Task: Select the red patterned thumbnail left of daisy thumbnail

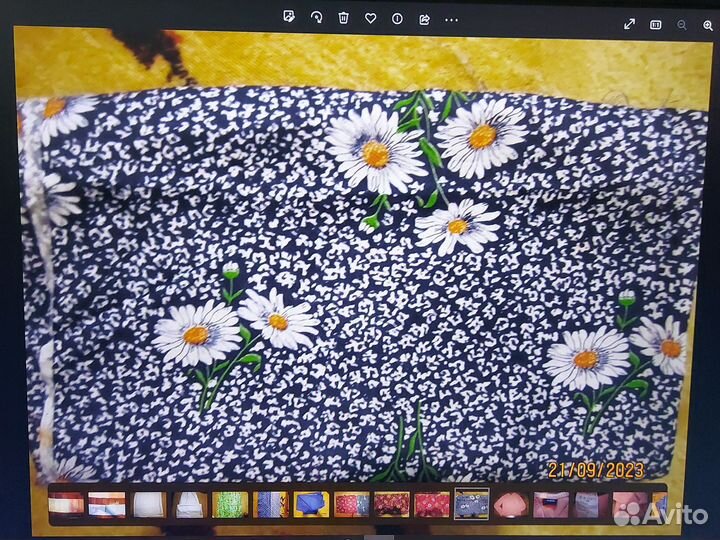Action: coord(431,504)
